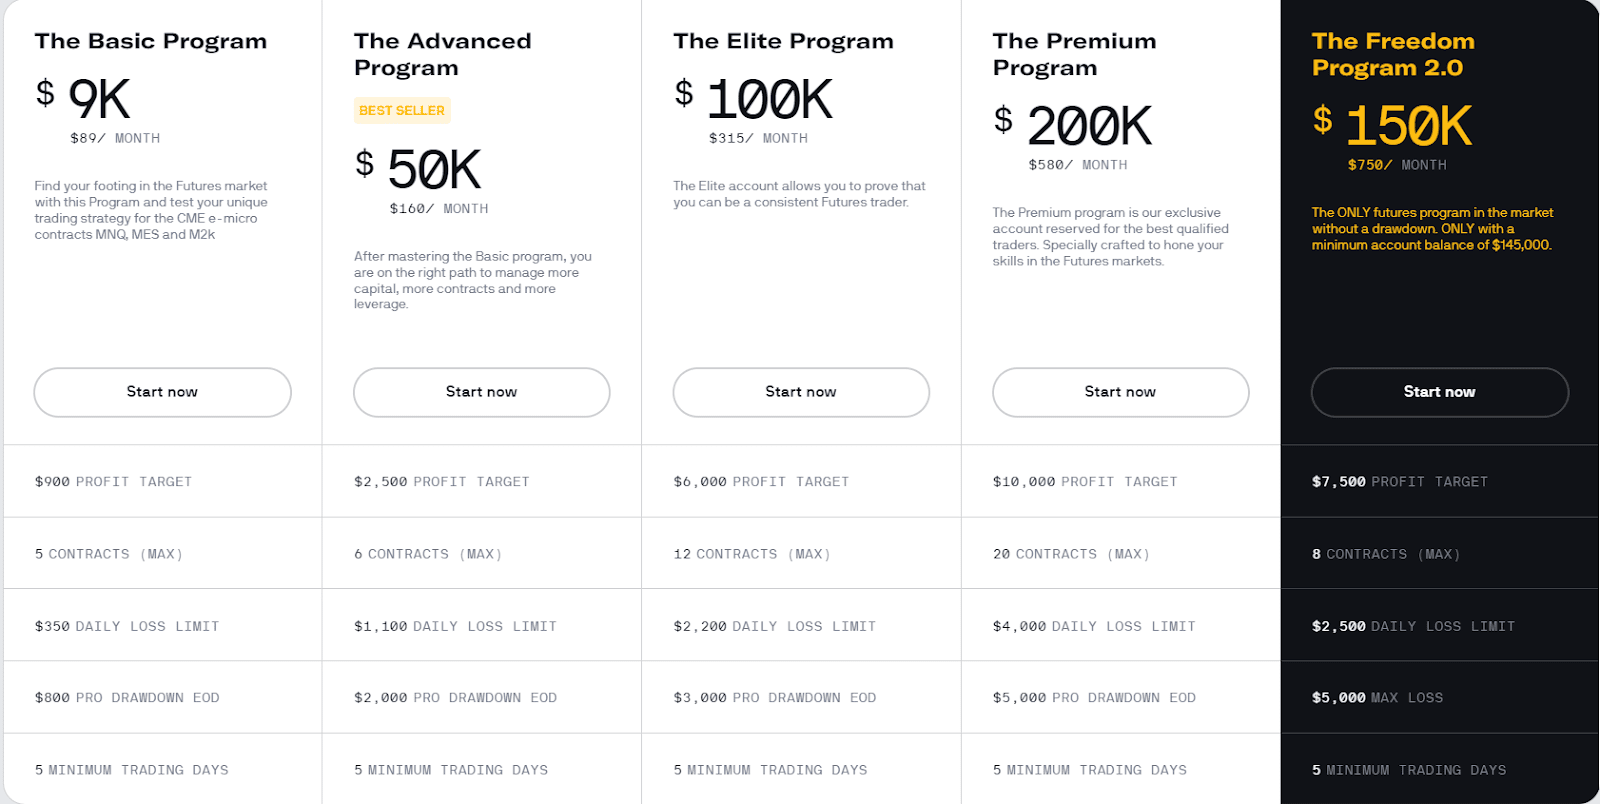Image resolution: width=1600 pixels, height=804 pixels.
Task: Click the 12 CONTRACTS (MAX) row
Action: click(801, 553)
